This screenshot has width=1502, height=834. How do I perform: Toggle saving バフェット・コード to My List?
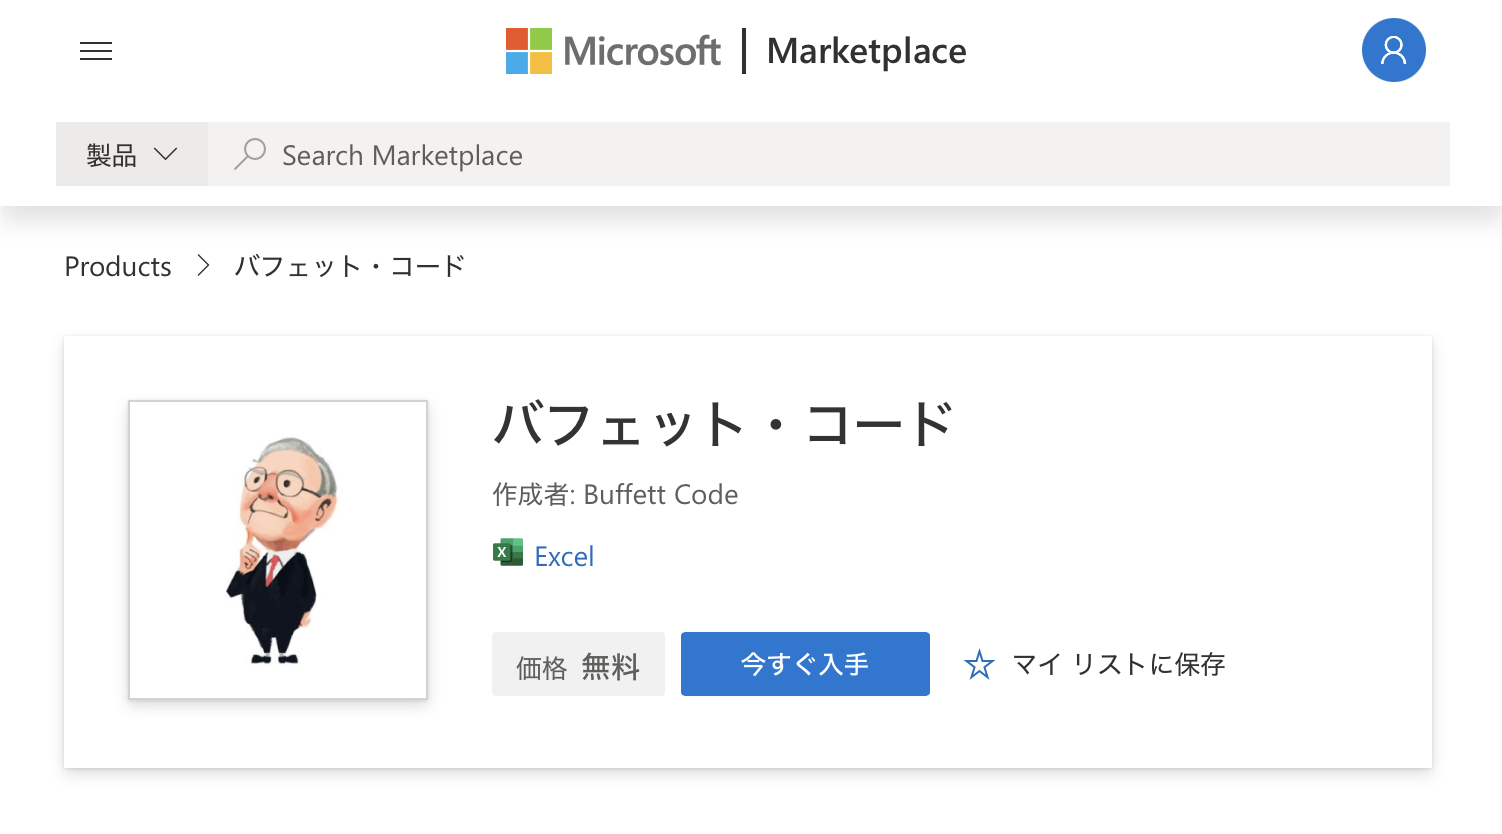click(1094, 664)
